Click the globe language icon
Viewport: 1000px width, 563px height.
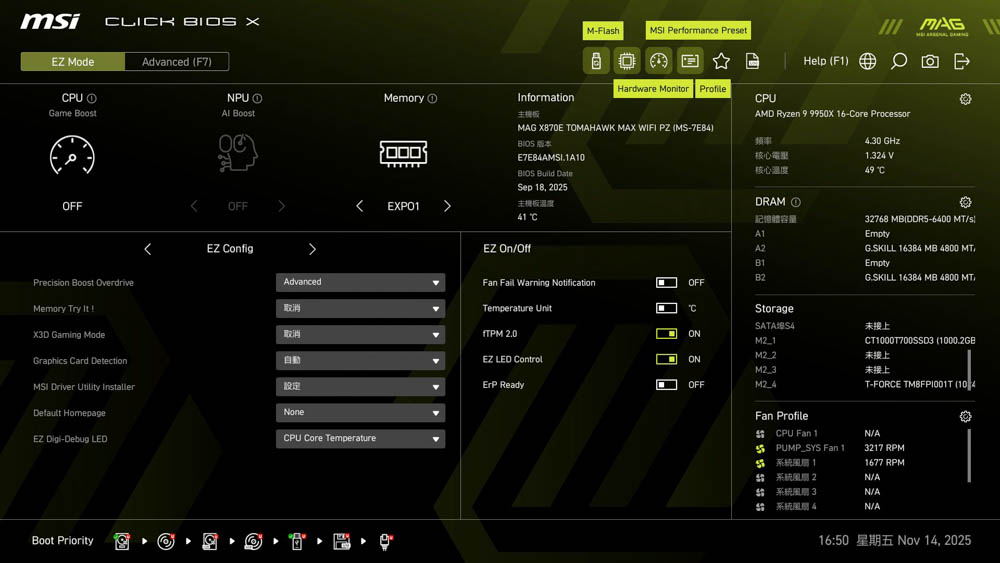point(868,61)
